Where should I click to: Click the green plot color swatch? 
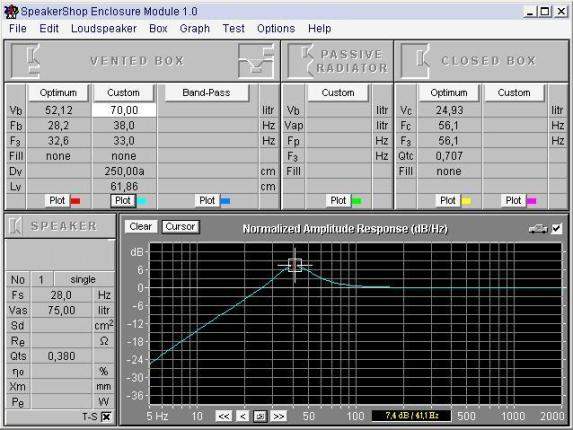(x=357, y=201)
